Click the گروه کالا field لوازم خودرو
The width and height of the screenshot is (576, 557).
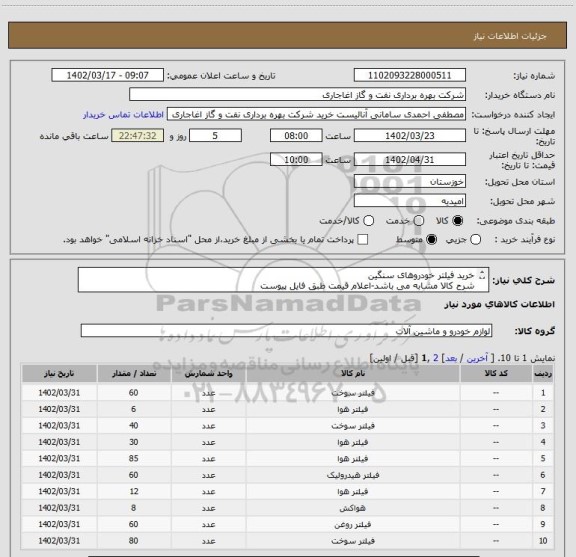pyautogui.click(x=286, y=331)
